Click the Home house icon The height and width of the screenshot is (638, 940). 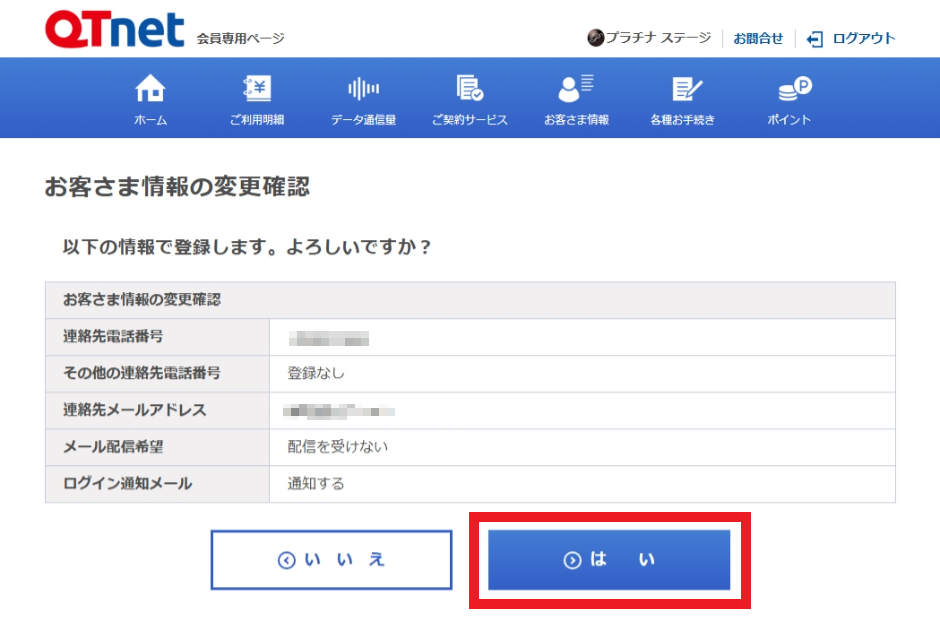[150, 89]
